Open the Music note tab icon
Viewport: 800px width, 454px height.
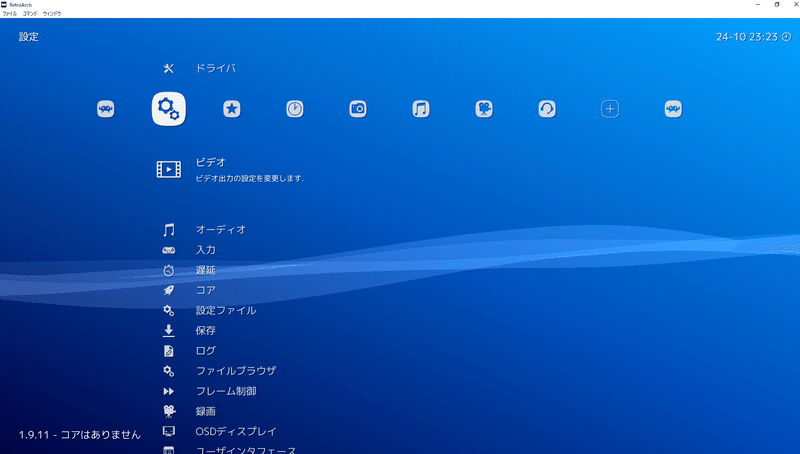coord(421,109)
